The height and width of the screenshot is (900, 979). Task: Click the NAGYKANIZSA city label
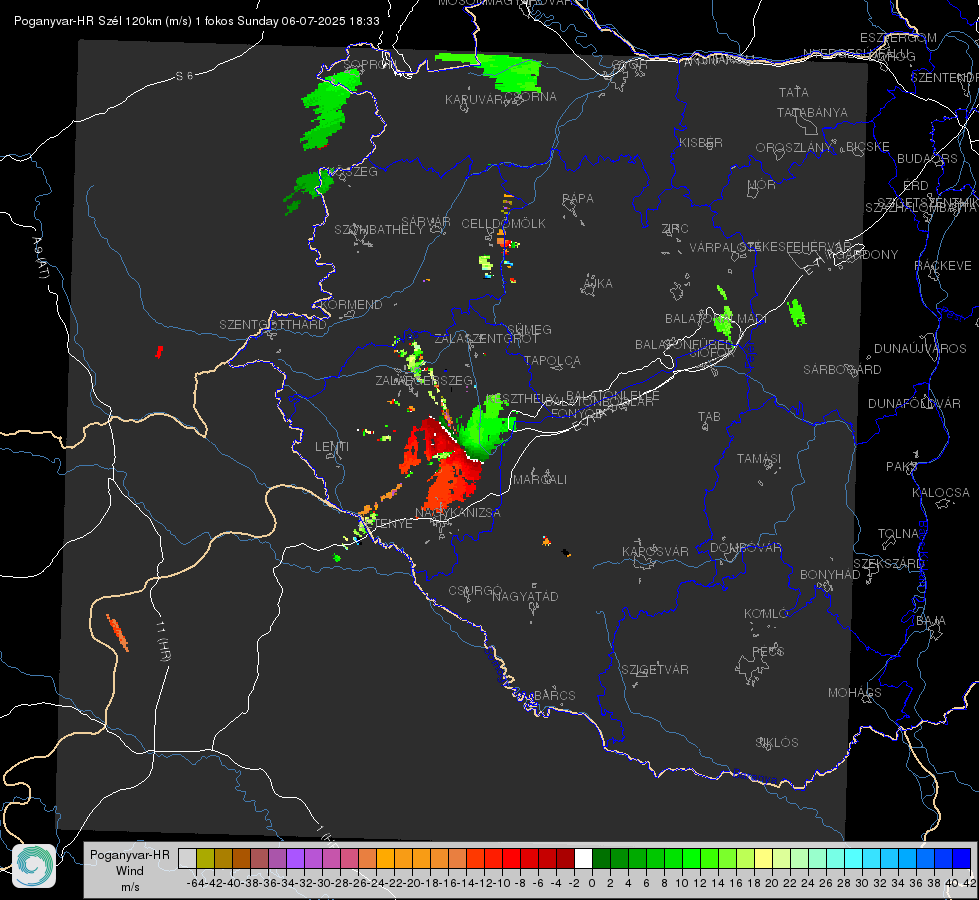click(458, 513)
